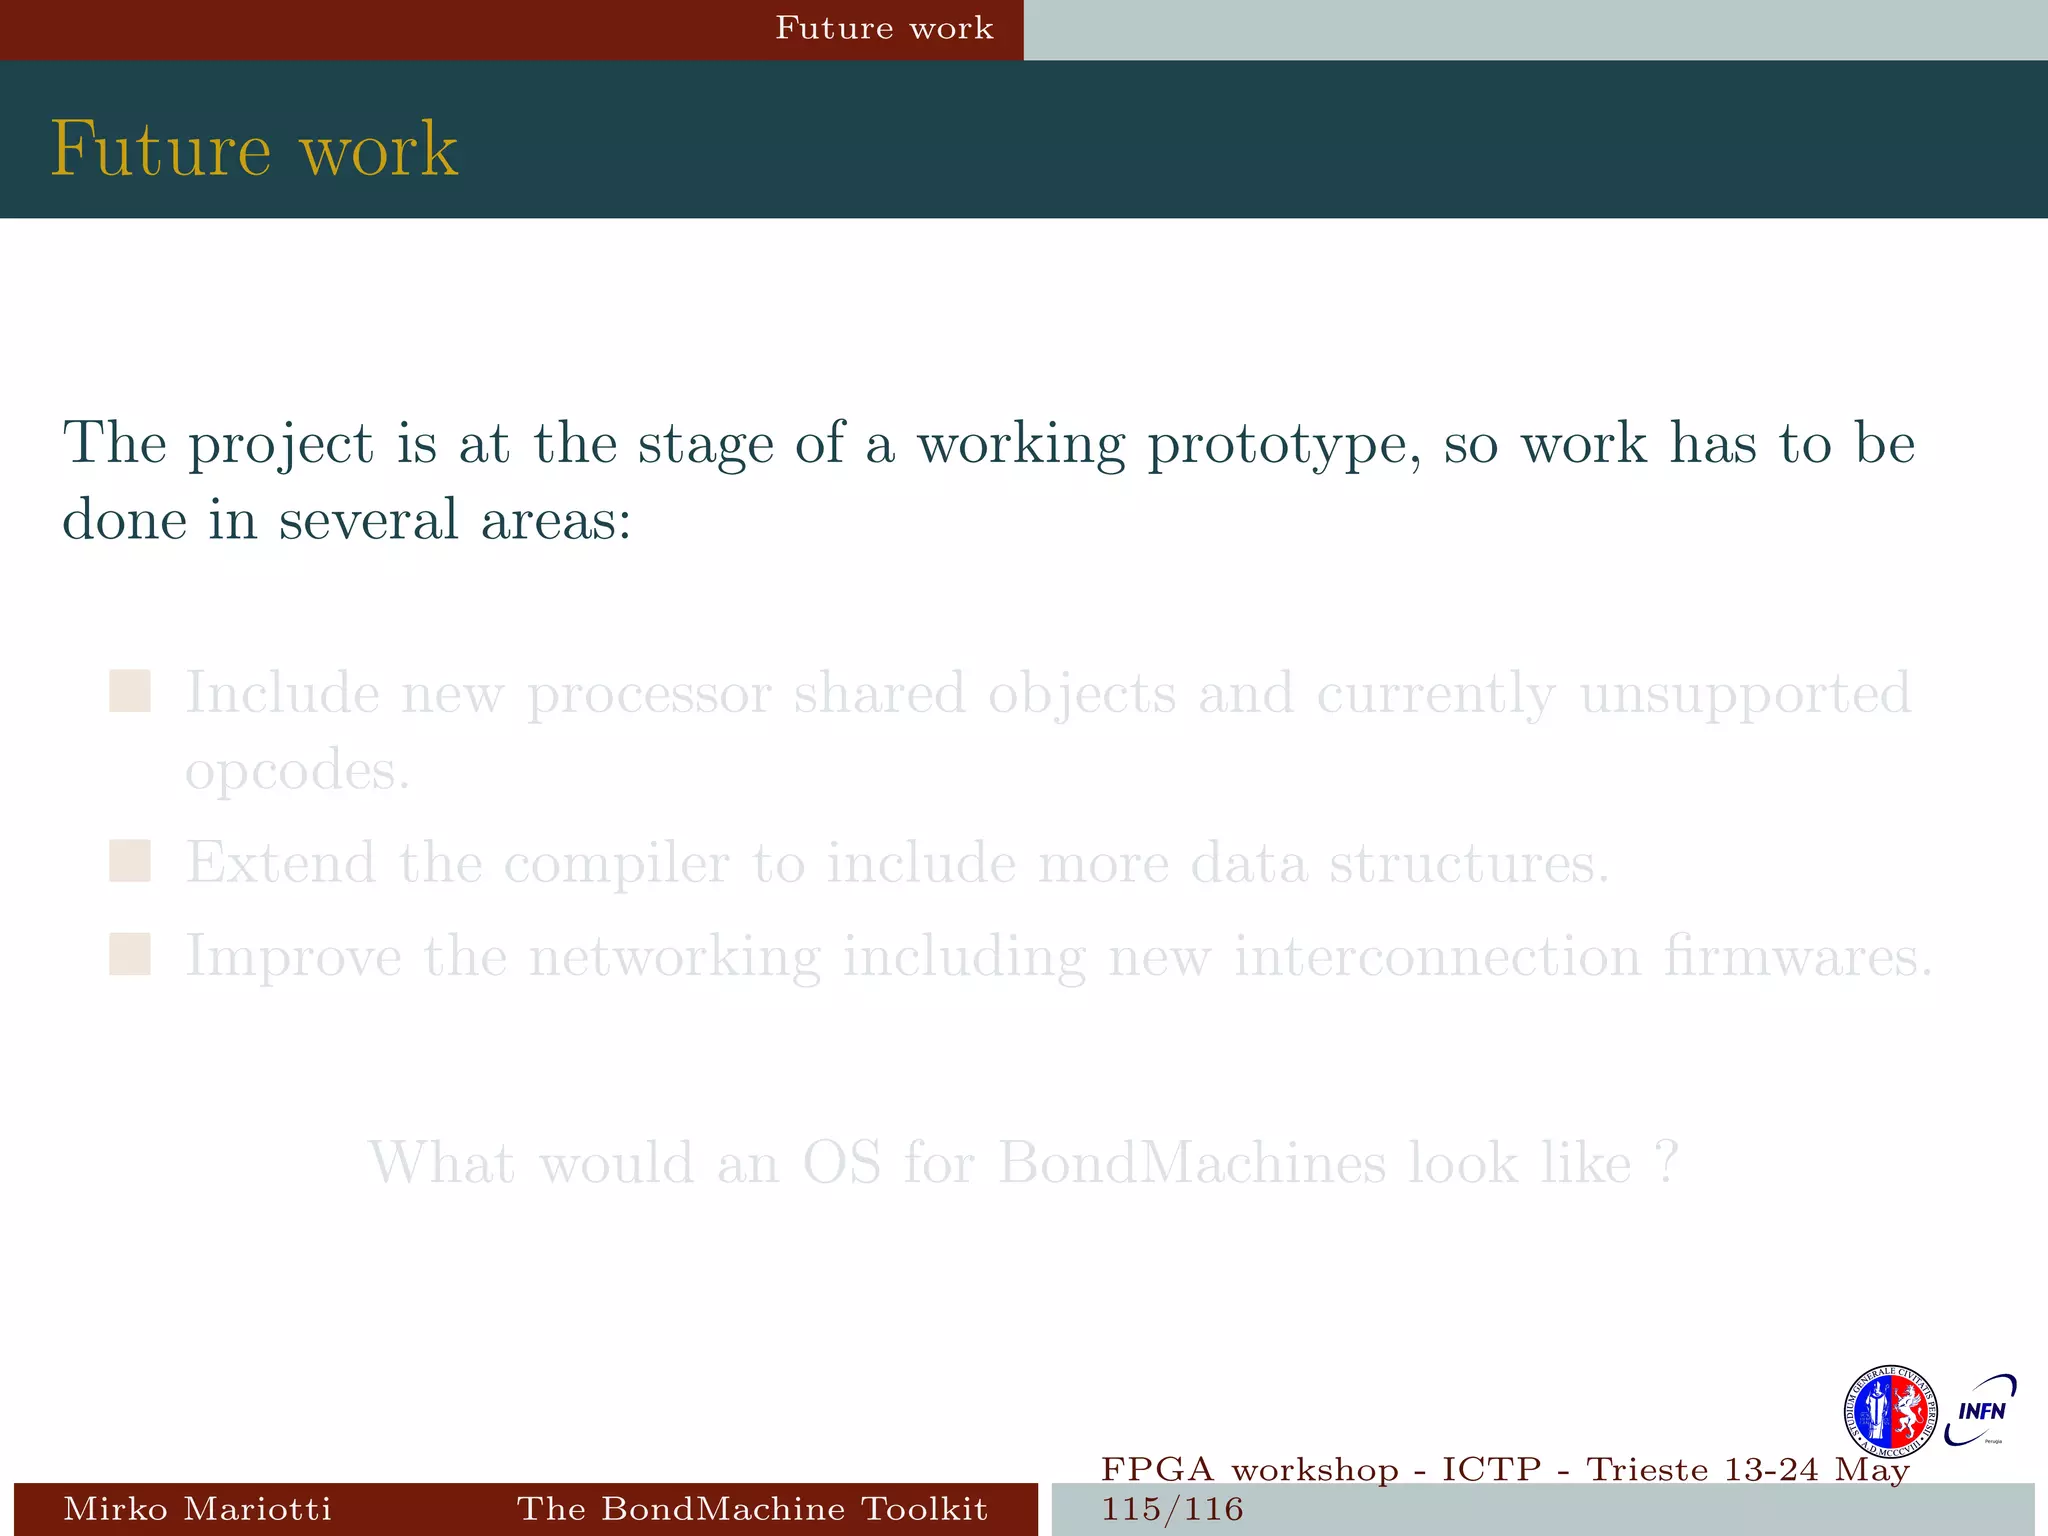Click the slide number '115/116'
The height and width of the screenshot is (1536, 2048).
point(1172,1509)
